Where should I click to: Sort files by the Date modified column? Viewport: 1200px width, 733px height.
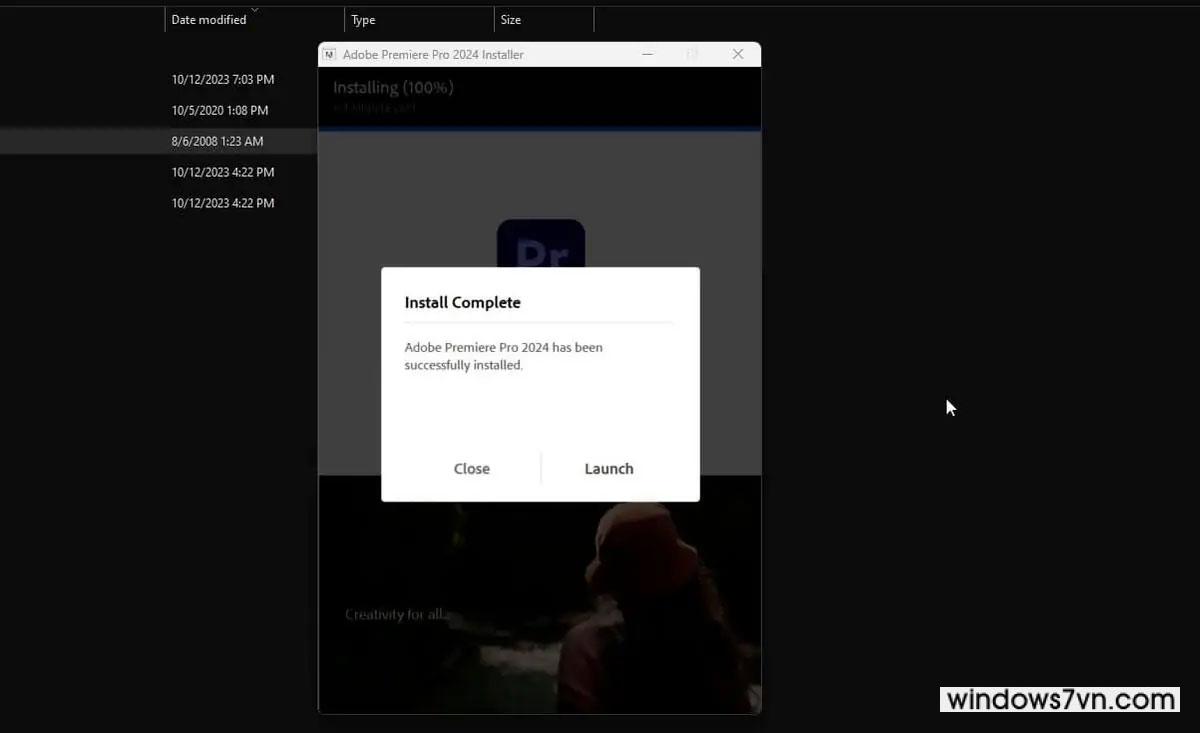pyautogui.click(x=209, y=20)
